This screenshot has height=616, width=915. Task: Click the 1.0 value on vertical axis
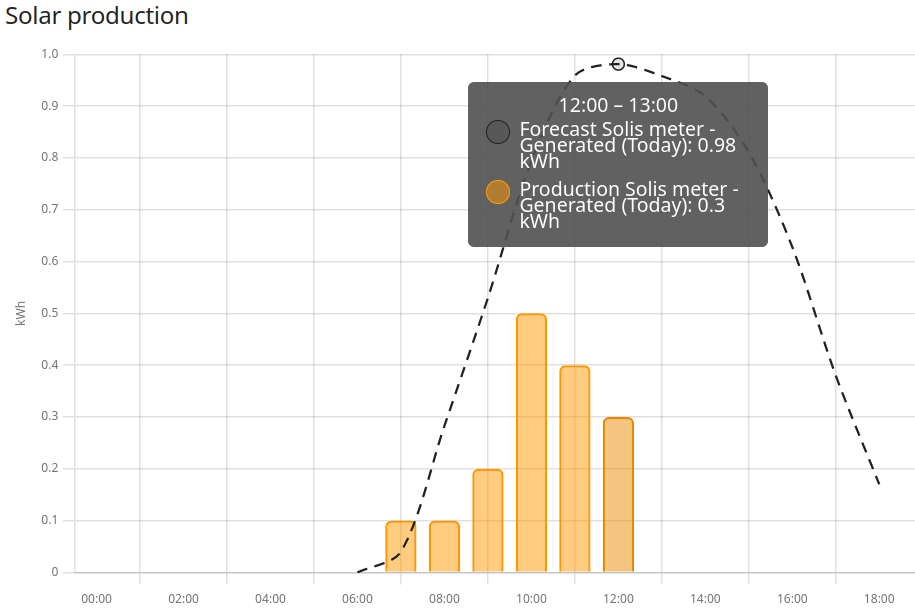(50, 54)
